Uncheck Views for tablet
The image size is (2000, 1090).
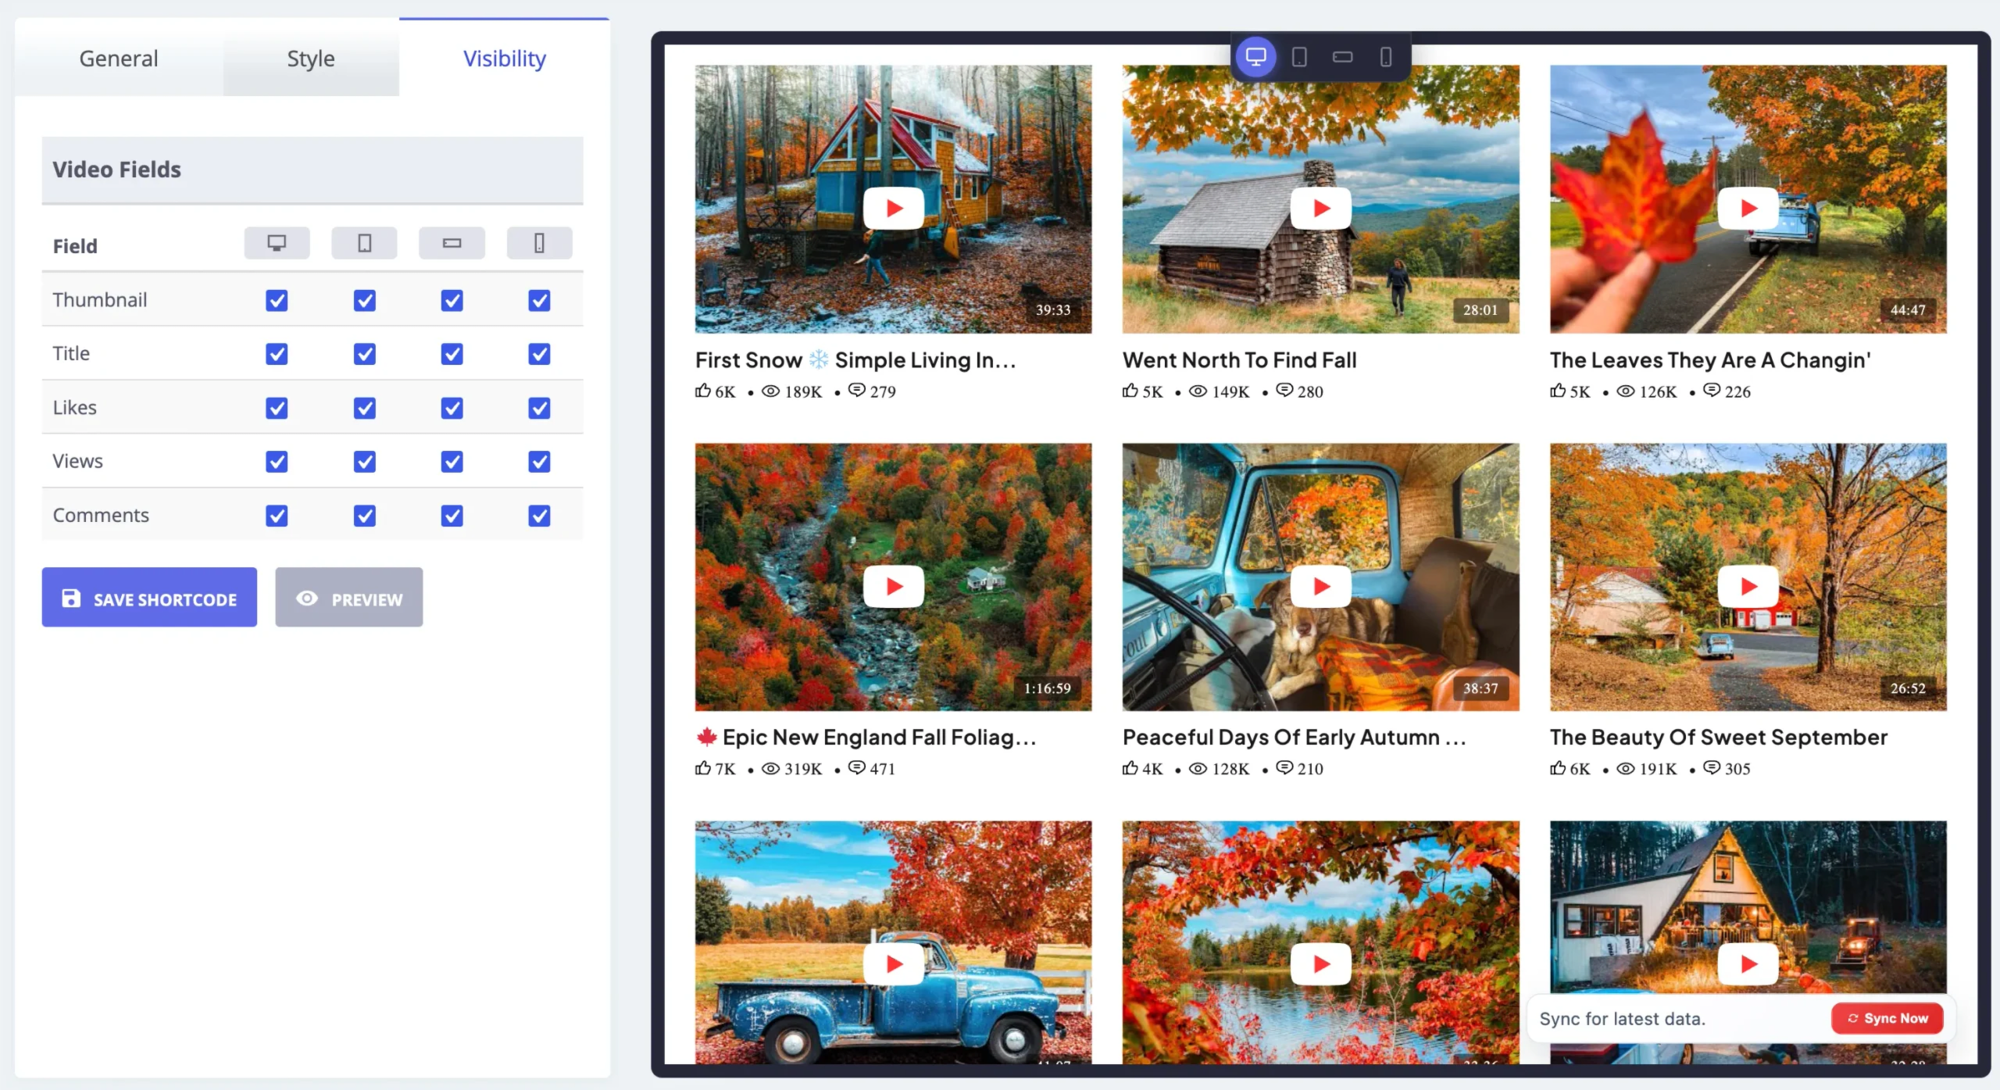click(x=365, y=462)
